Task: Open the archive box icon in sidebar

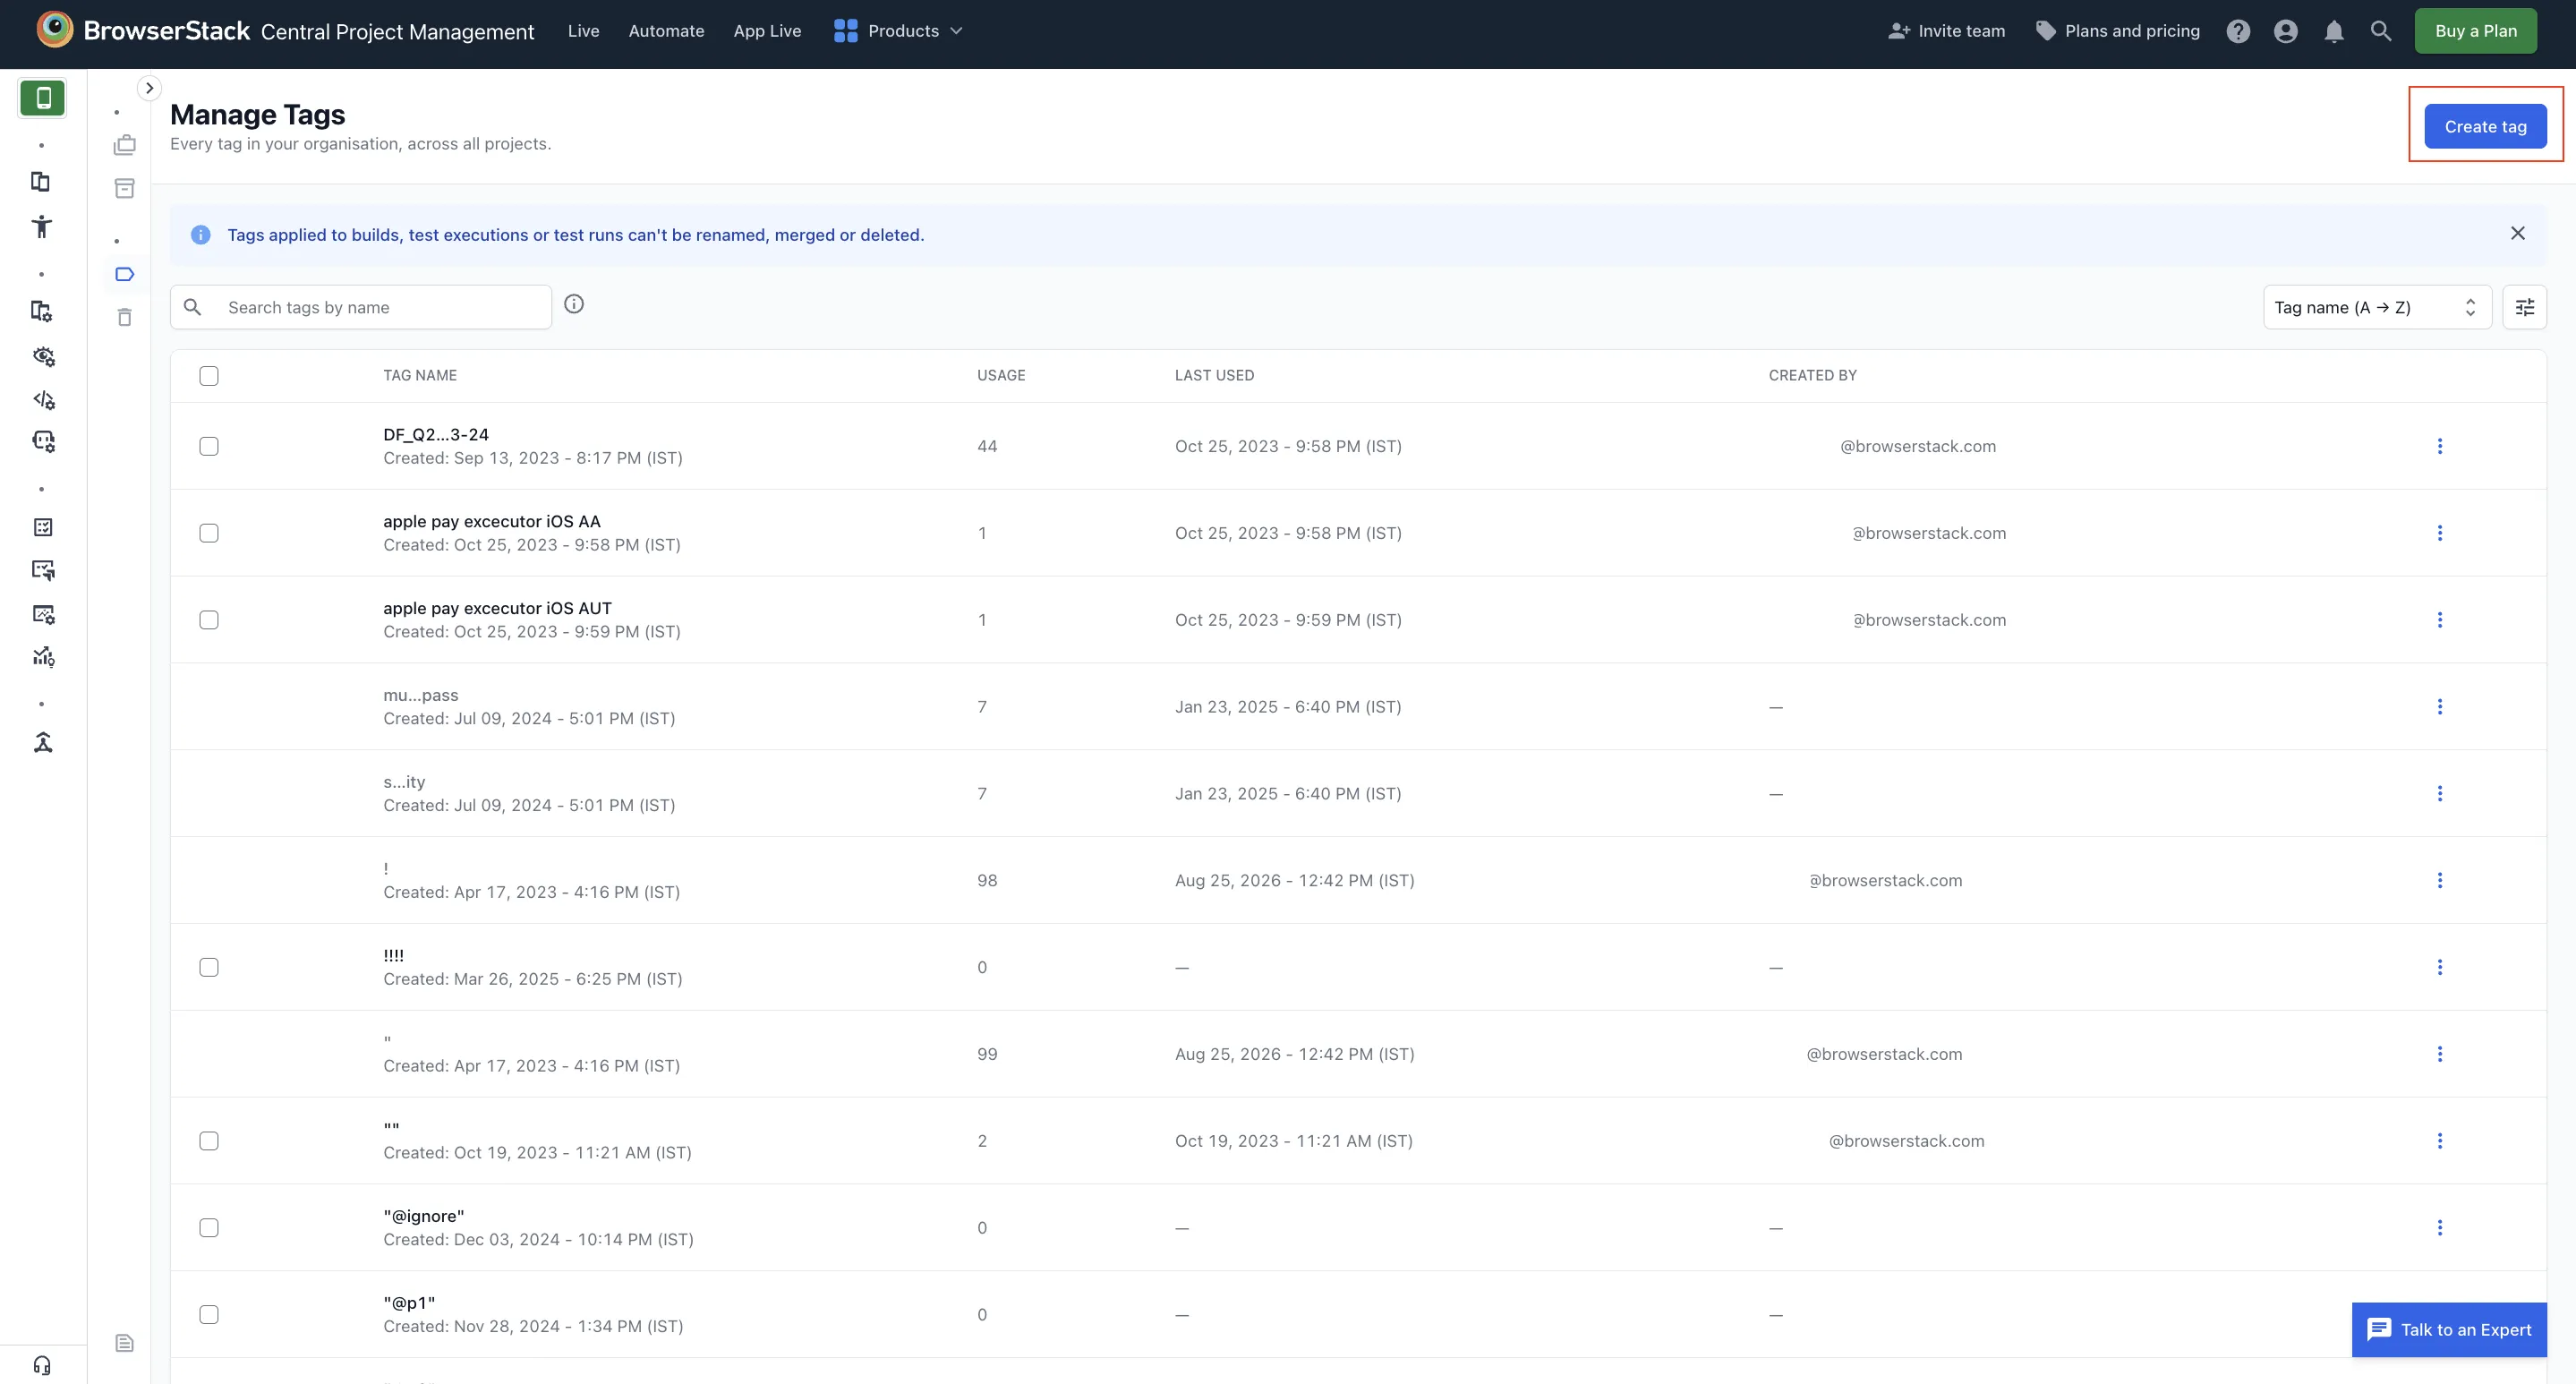Action: pos(125,188)
